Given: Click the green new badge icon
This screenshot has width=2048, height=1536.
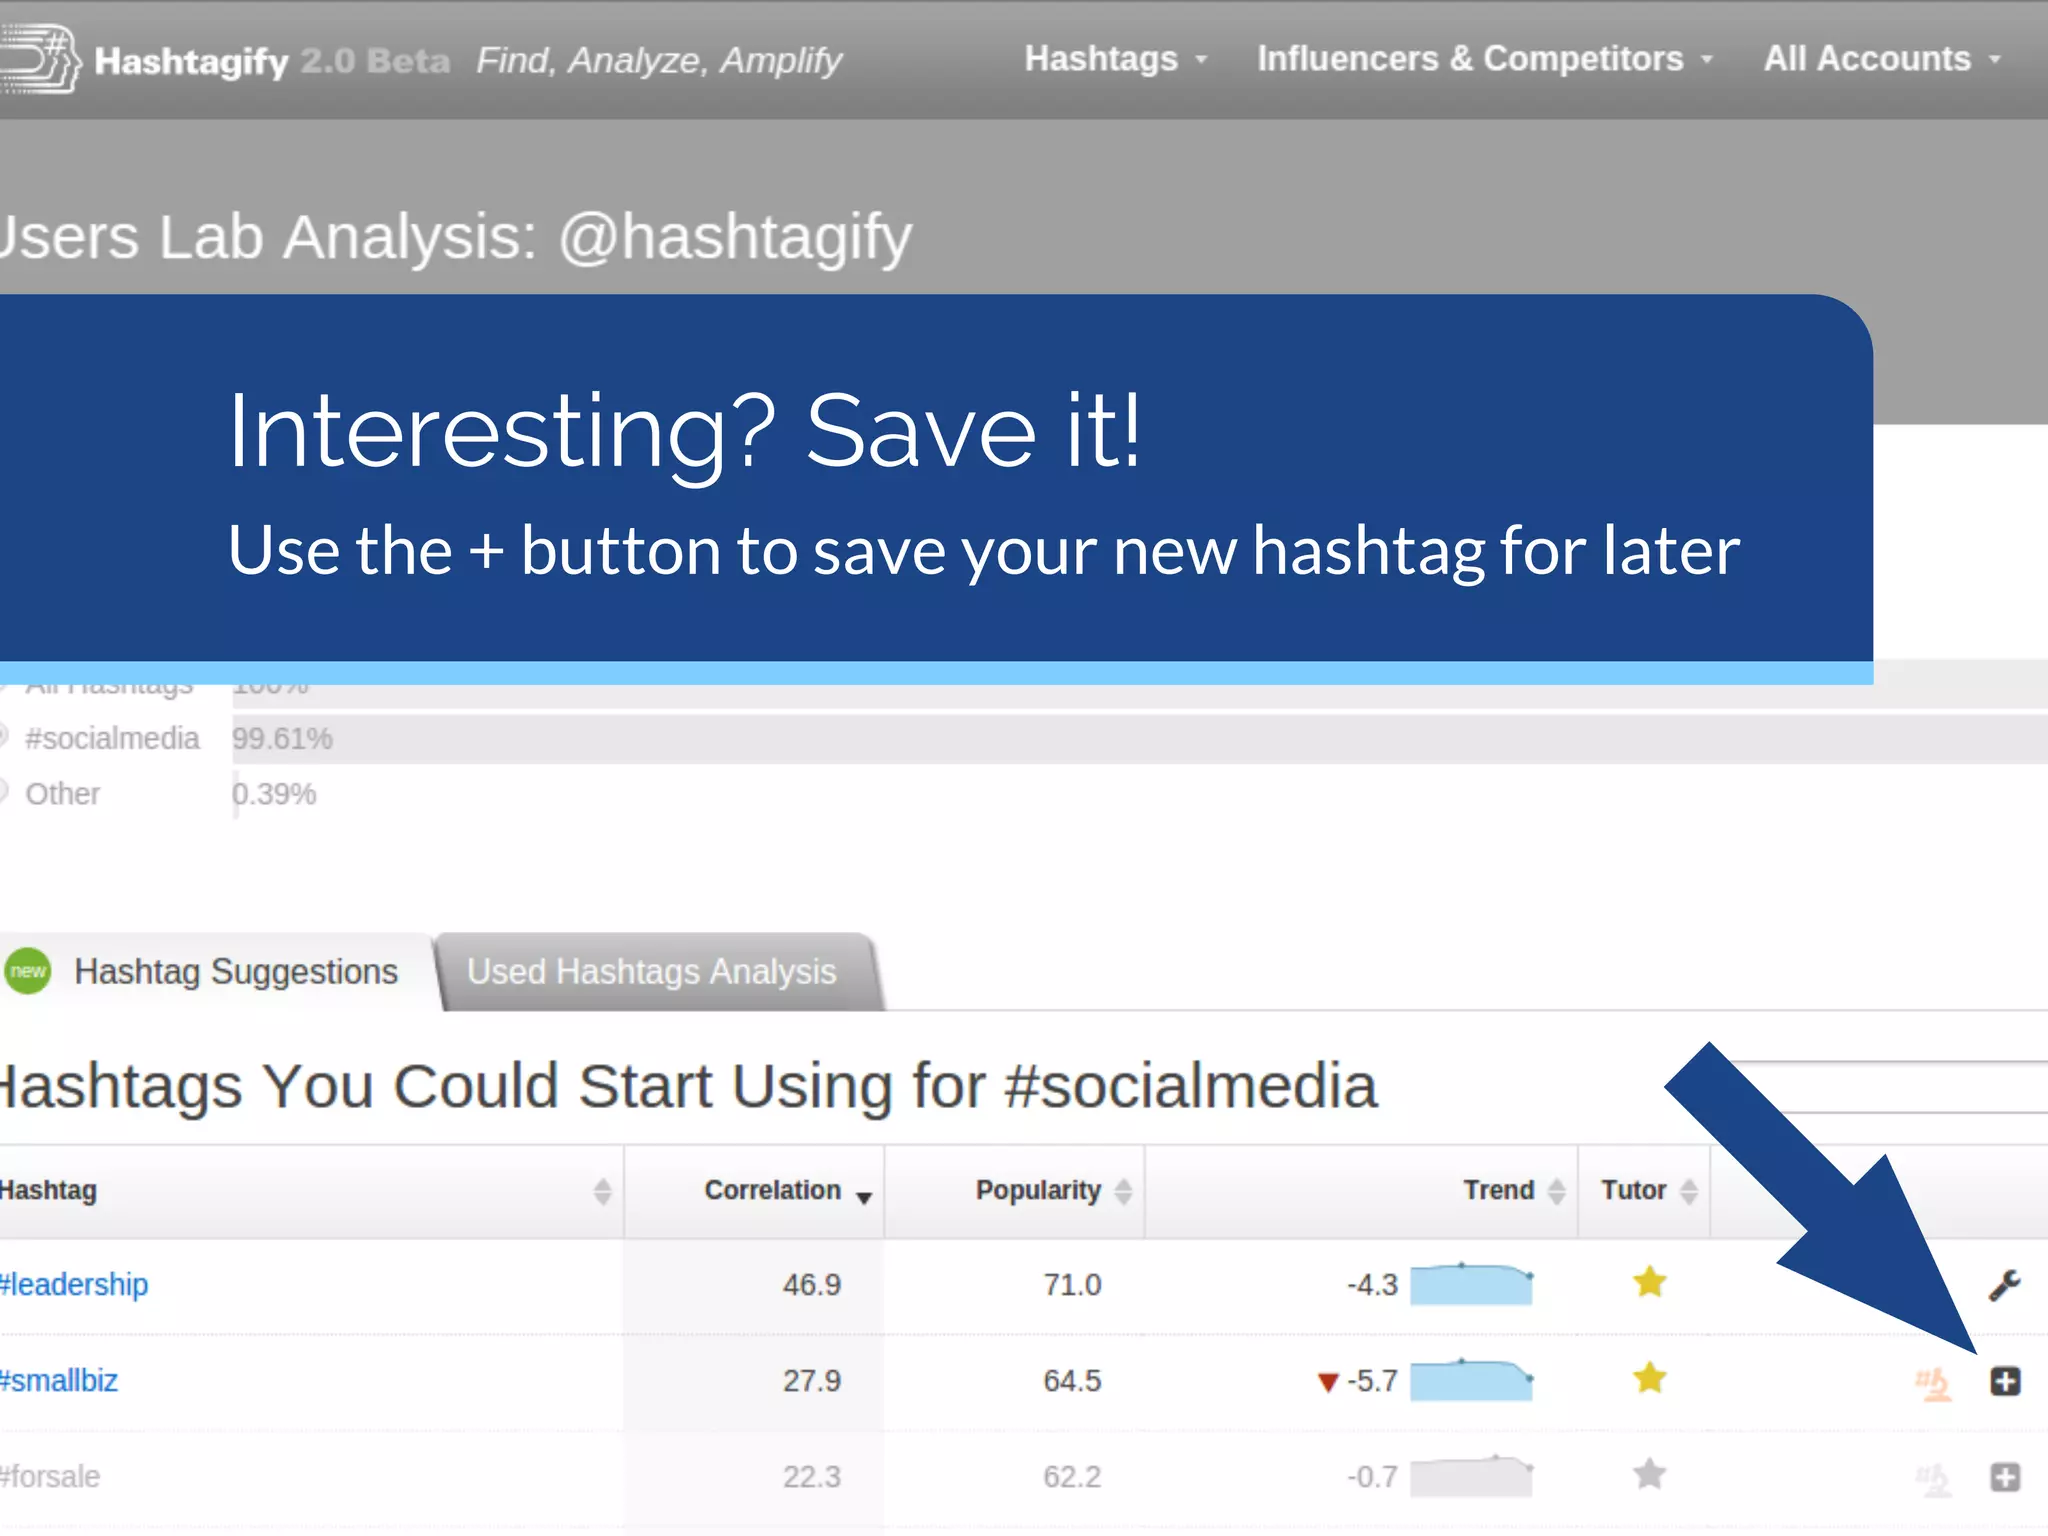Looking at the screenshot, I should 28,971.
